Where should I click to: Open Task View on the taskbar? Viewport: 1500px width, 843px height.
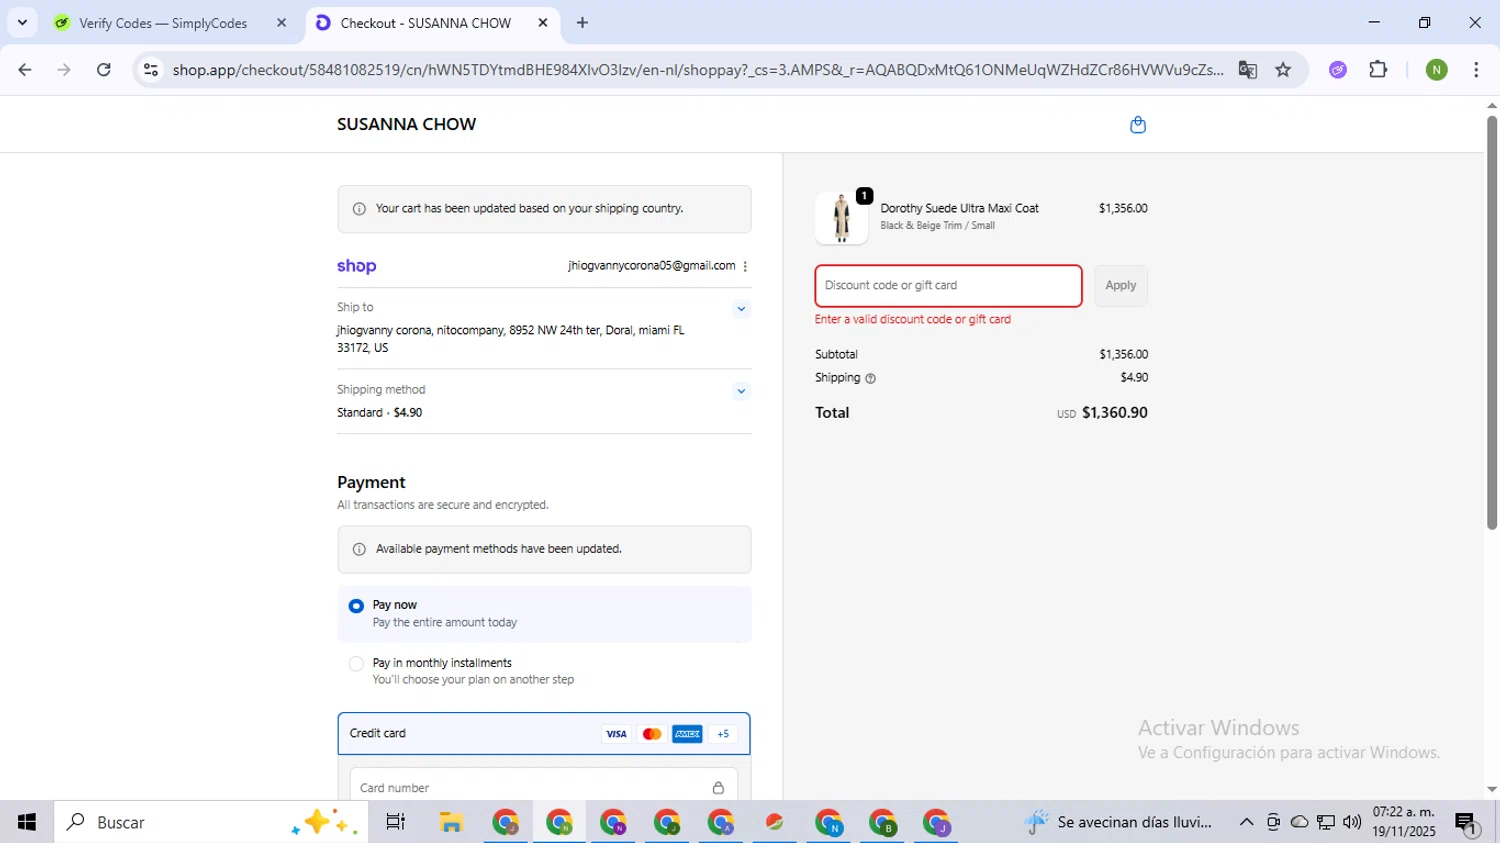pyautogui.click(x=396, y=822)
